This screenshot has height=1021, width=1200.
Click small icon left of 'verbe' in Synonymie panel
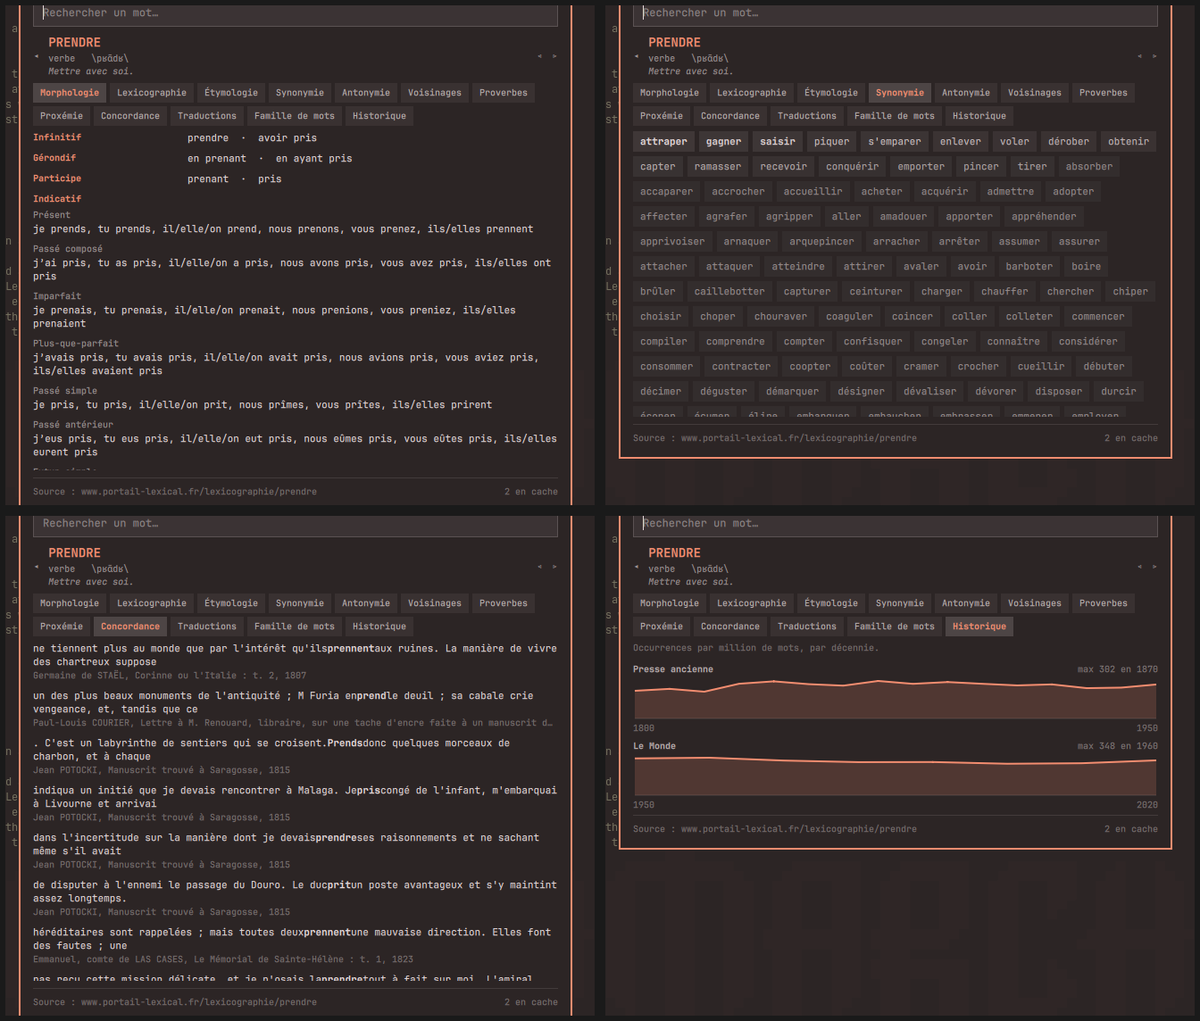pyautogui.click(x=637, y=57)
